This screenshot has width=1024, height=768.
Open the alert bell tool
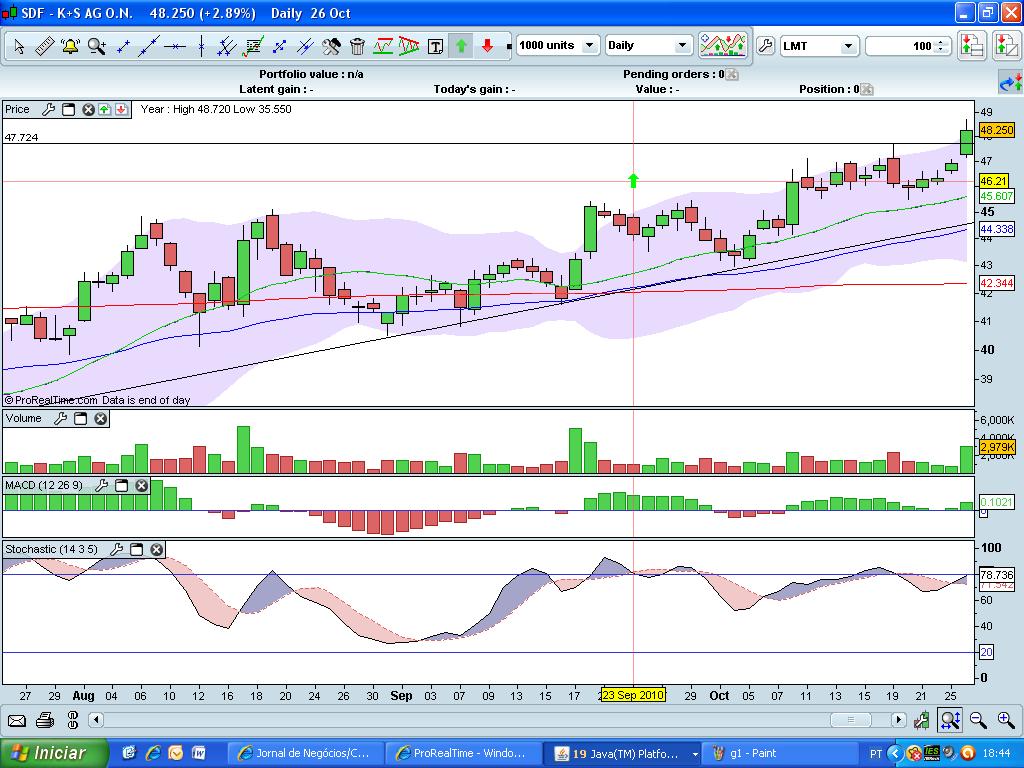pos(70,46)
